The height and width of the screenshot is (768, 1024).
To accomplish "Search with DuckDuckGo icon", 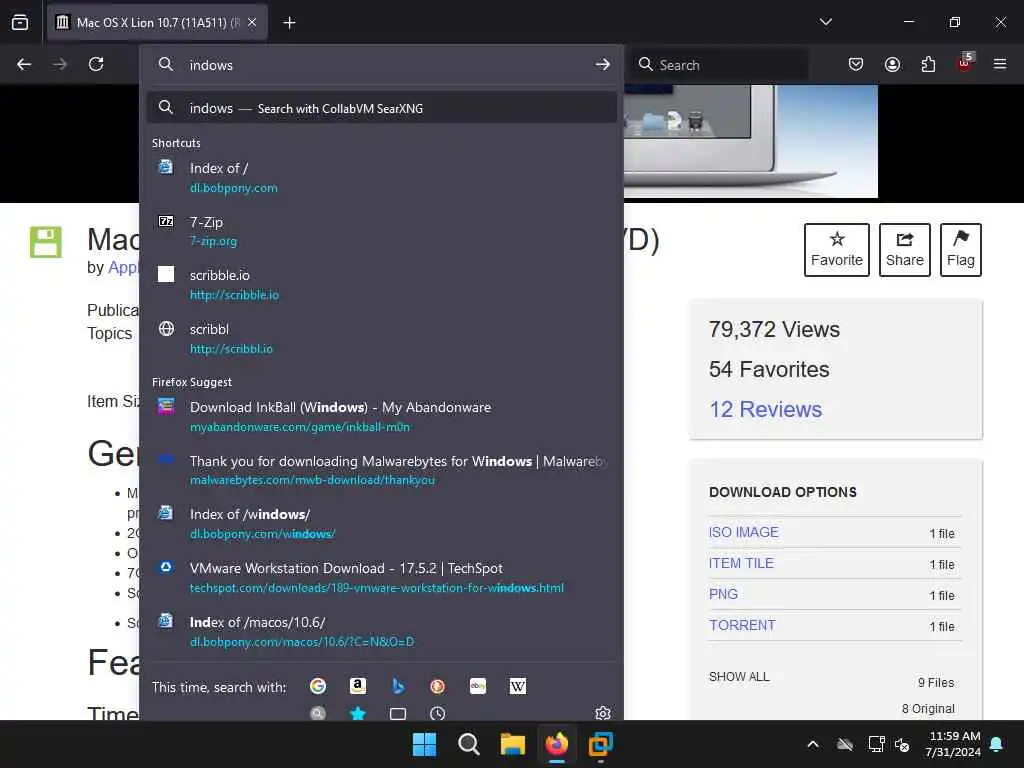I will 438,686.
